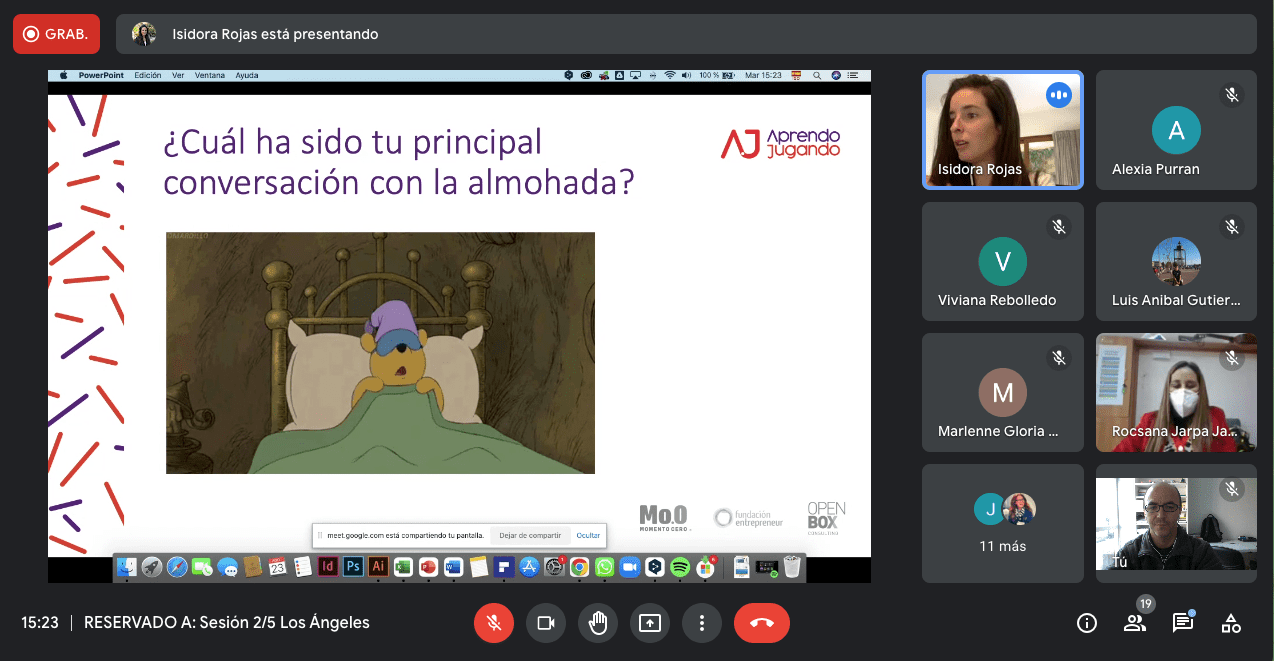Viewport: 1274px width, 661px height.
Task: Click the GRAB. recording indicator
Action: coord(56,34)
